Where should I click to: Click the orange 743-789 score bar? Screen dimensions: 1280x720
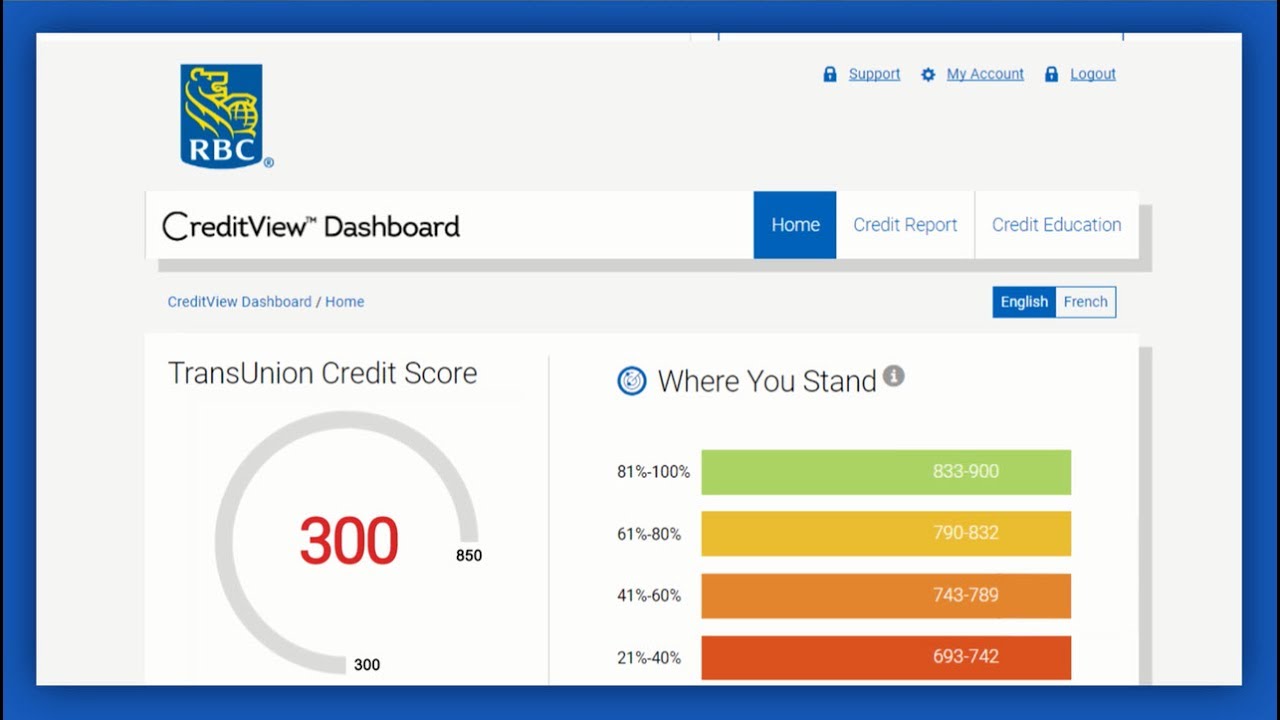(x=886, y=595)
